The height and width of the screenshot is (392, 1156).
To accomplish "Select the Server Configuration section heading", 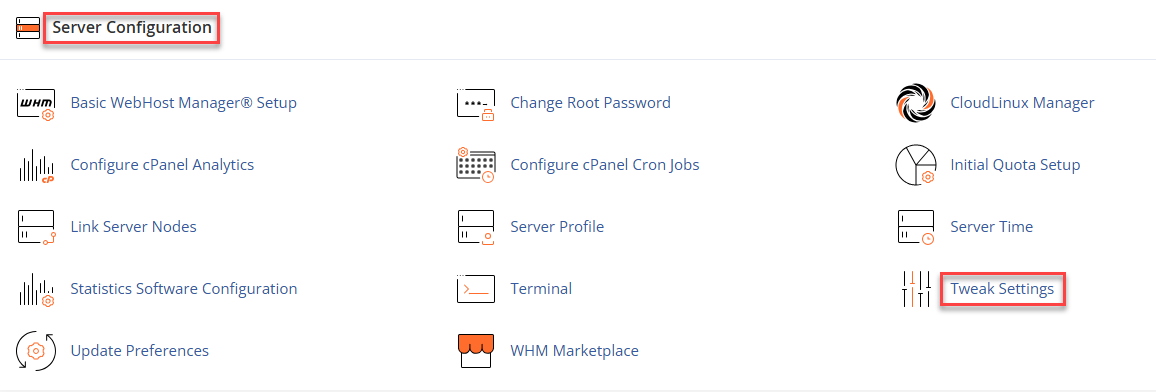I will click(132, 28).
